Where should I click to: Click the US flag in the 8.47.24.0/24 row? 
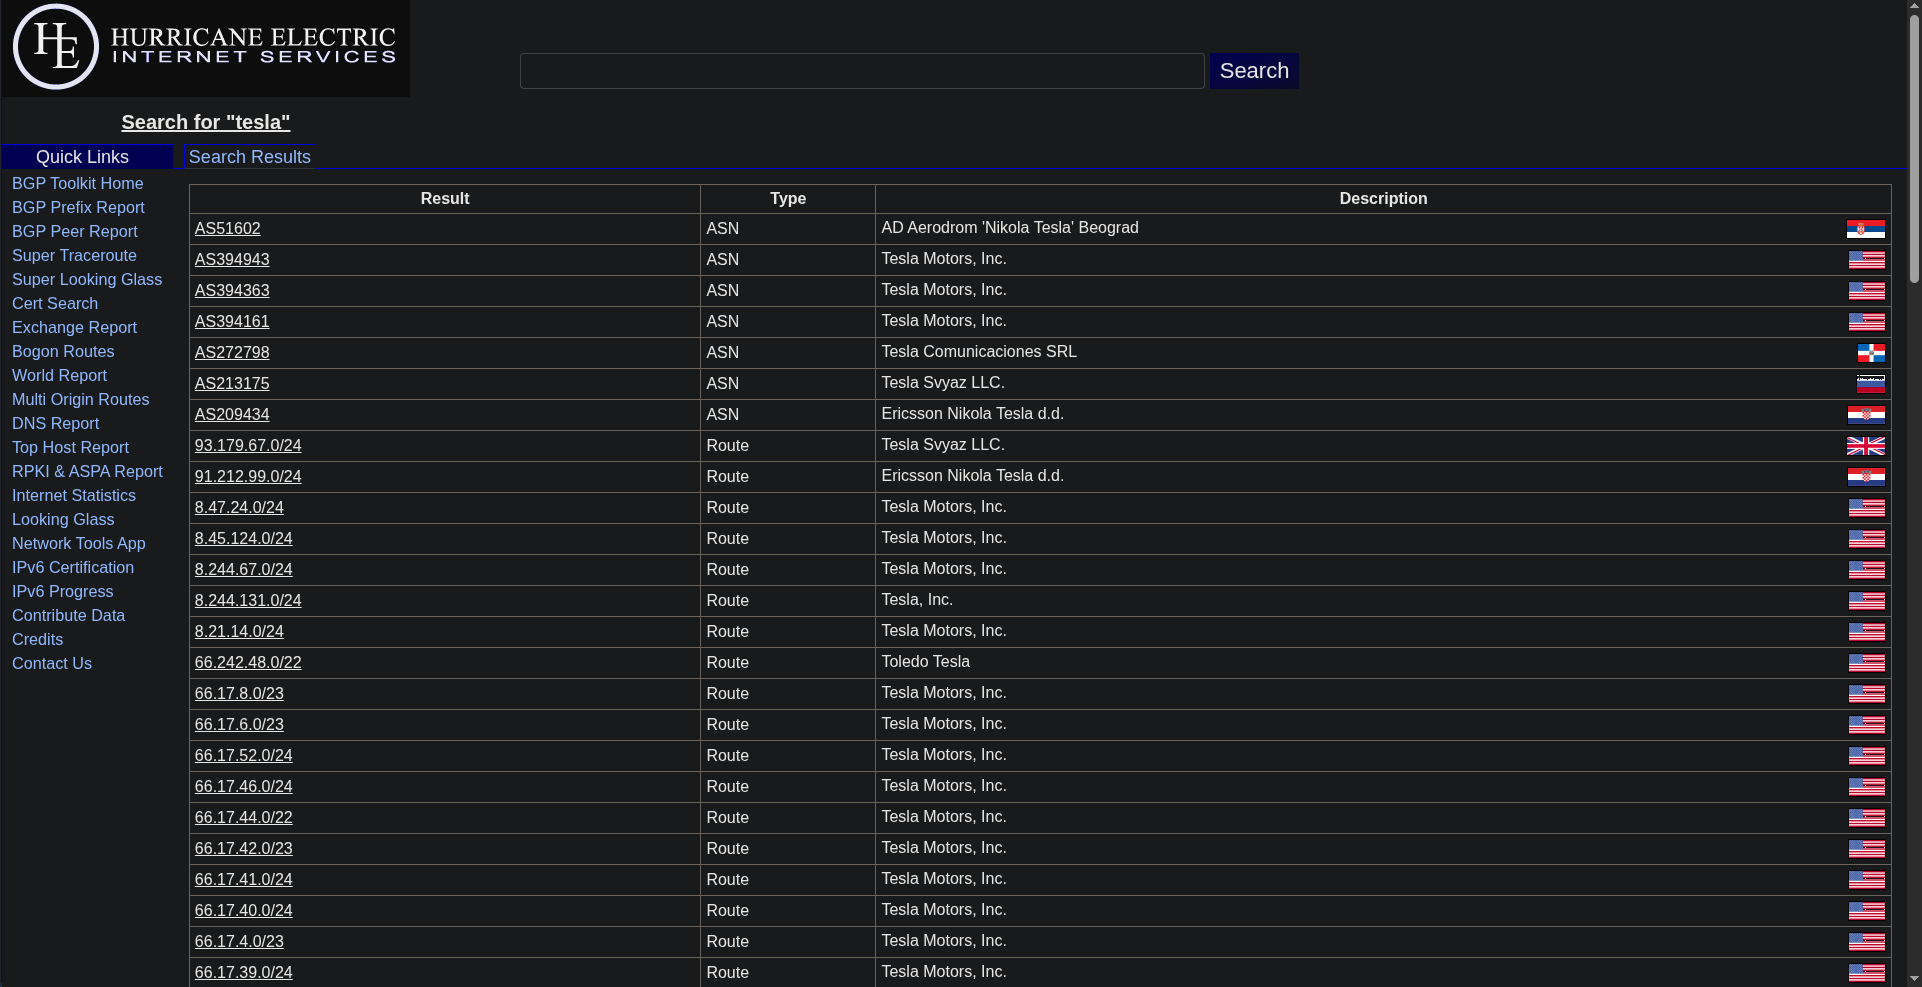[1867, 508]
